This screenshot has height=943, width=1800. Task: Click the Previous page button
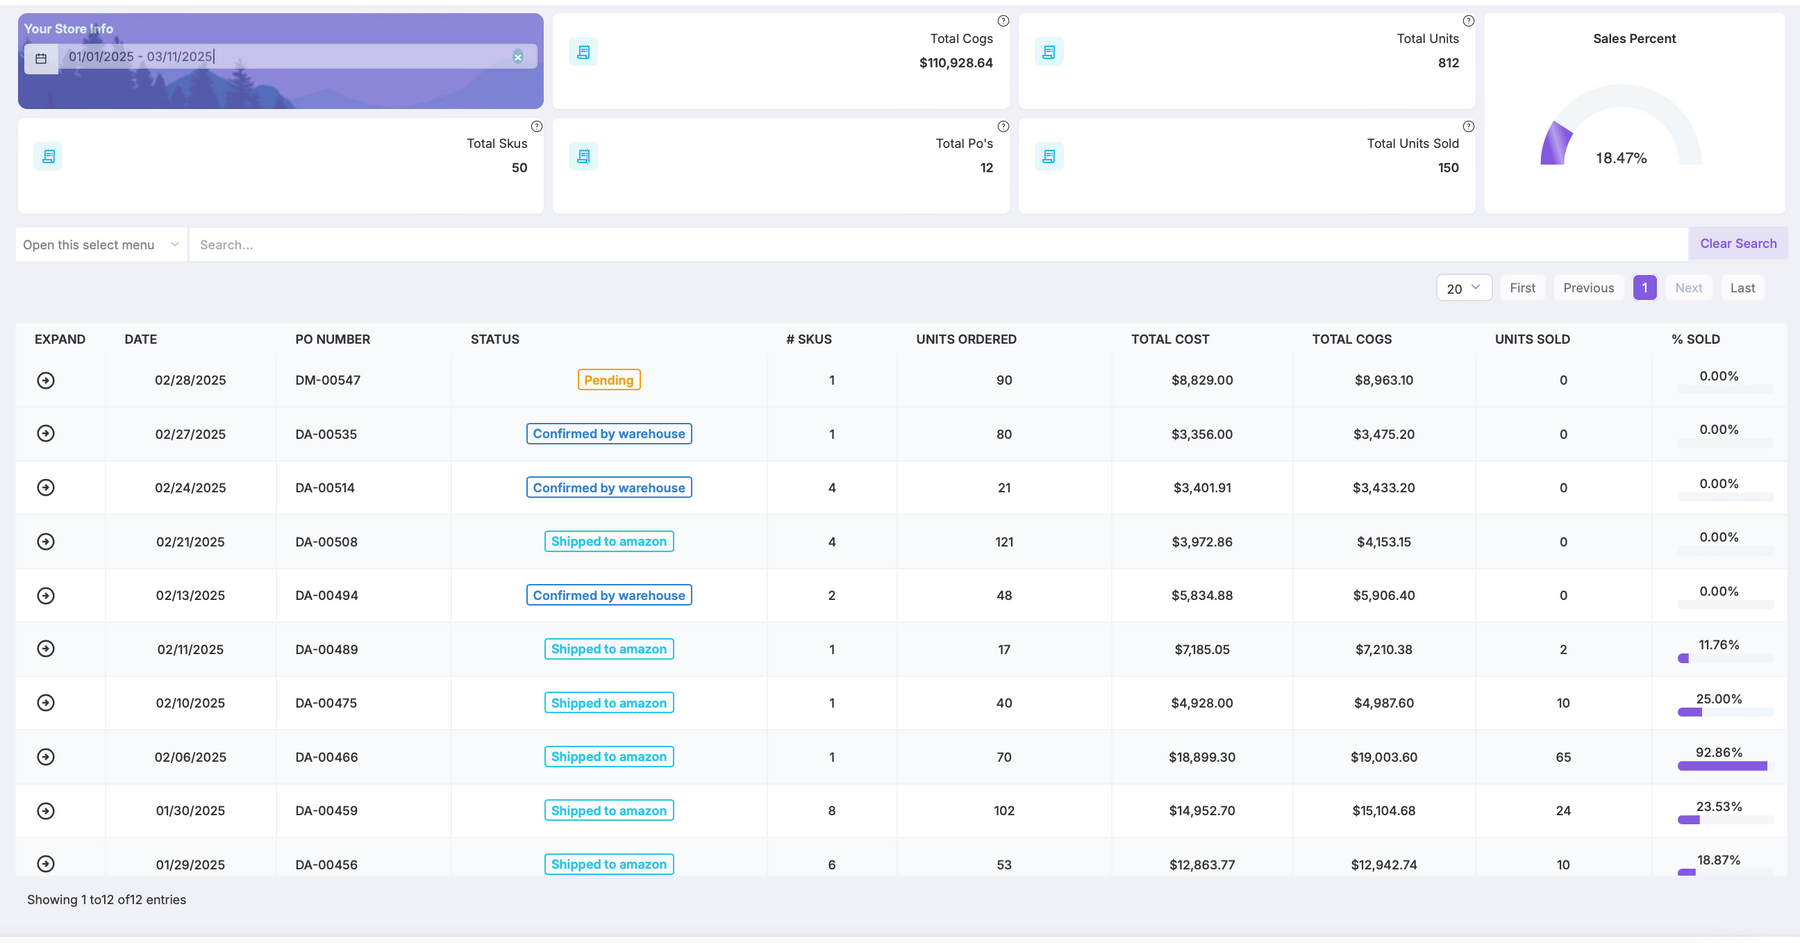1588,288
